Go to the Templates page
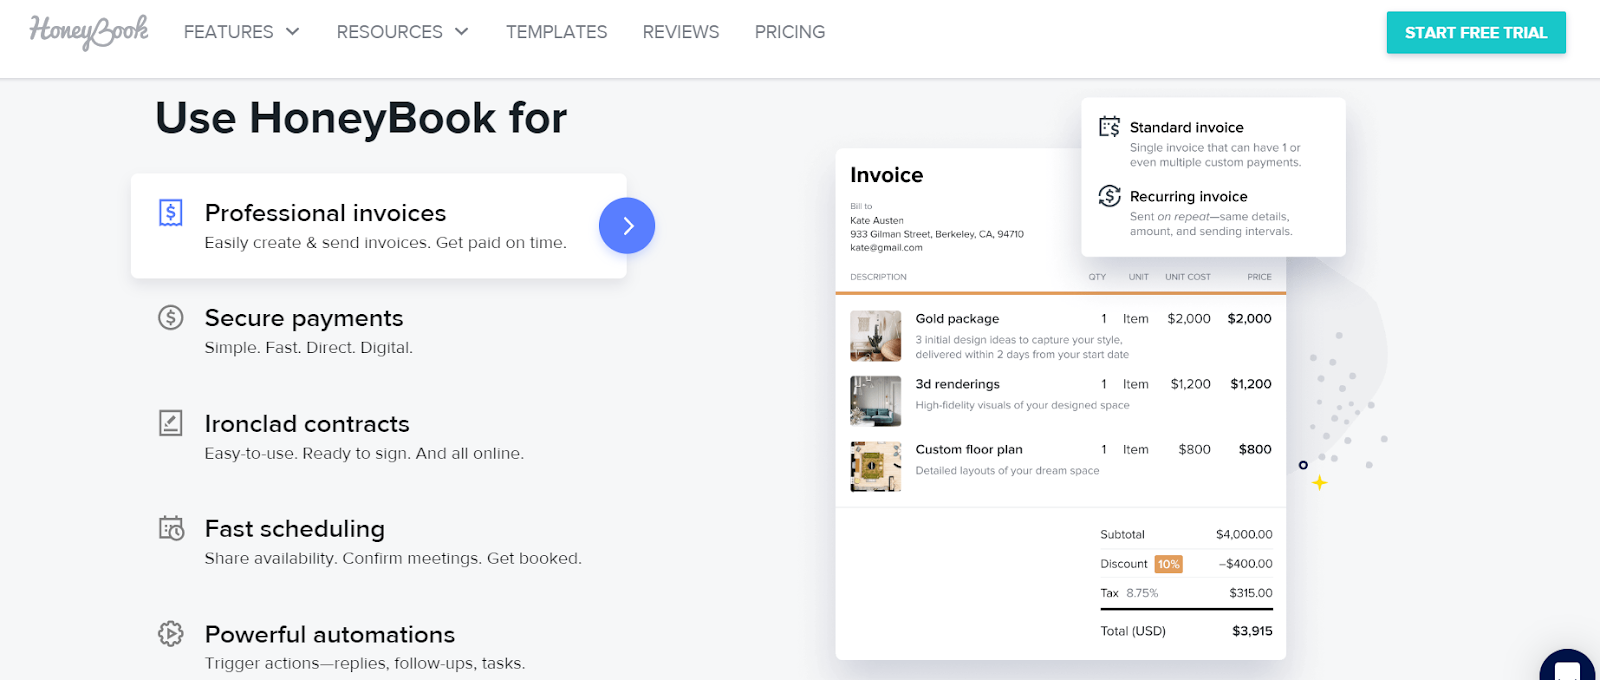1600x680 pixels. click(556, 32)
